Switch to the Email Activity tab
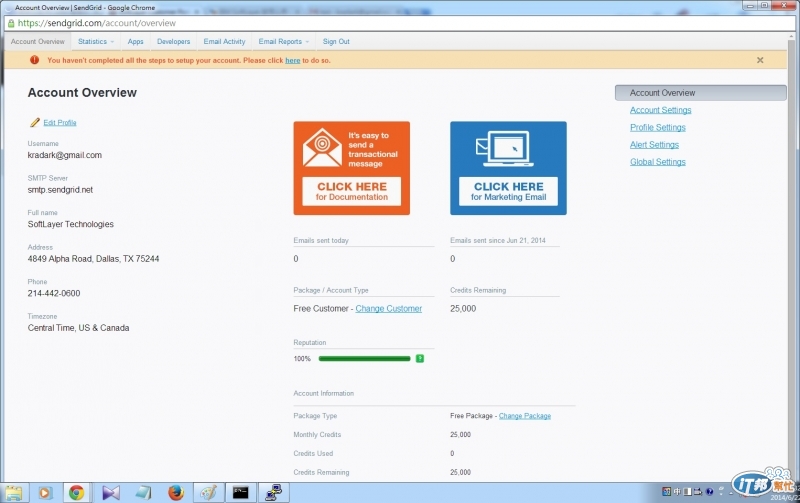This screenshot has height=503, width=800. point(224,41)
